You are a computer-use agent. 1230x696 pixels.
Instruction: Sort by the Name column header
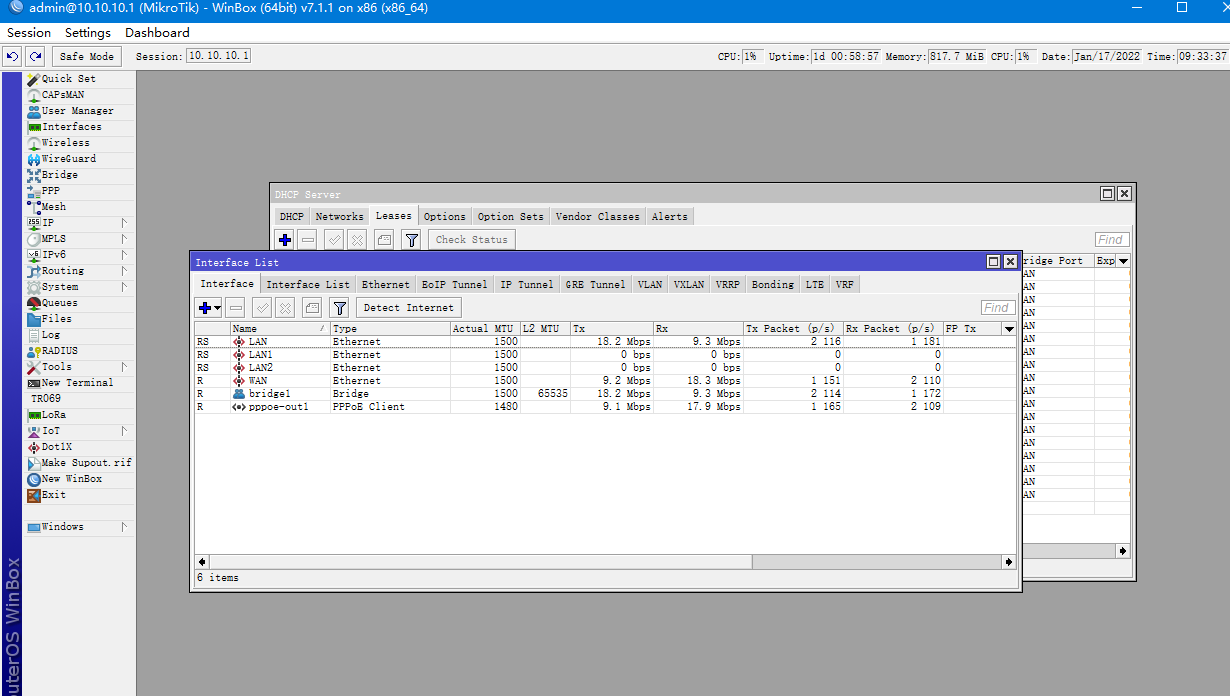coord(280,329)
